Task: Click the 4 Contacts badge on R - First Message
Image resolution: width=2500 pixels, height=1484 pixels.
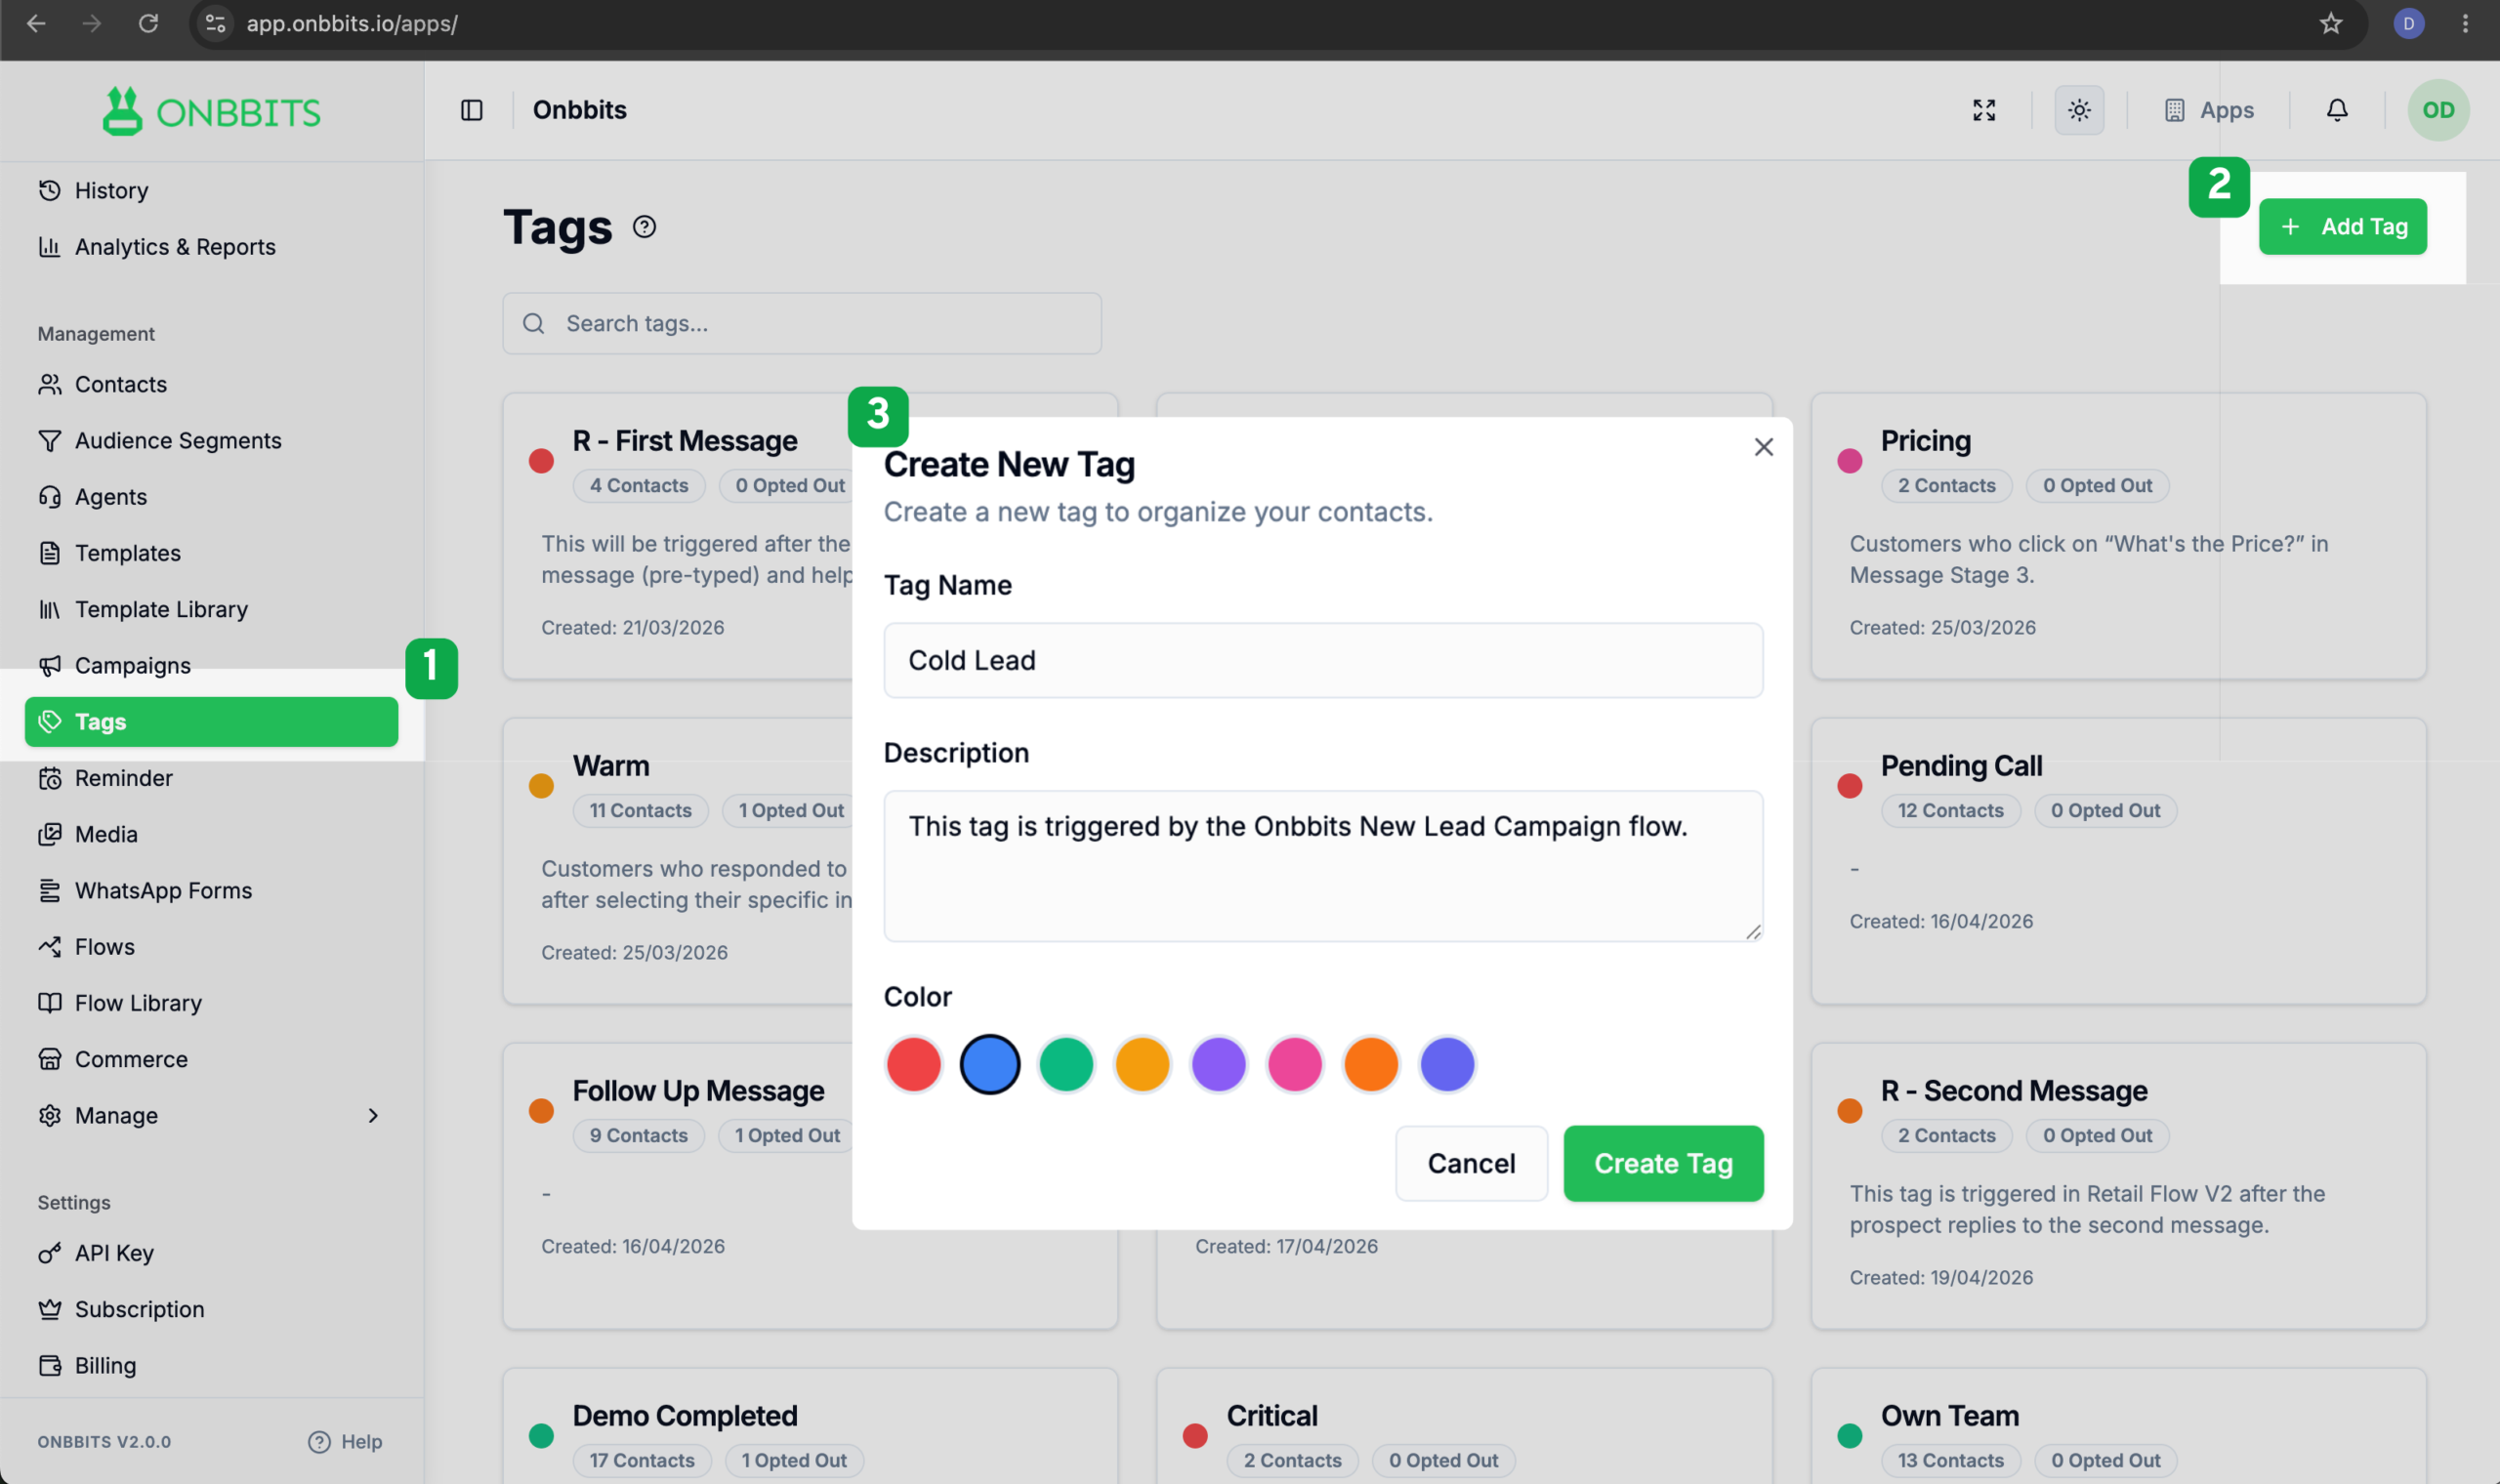Action: [639, 486]
